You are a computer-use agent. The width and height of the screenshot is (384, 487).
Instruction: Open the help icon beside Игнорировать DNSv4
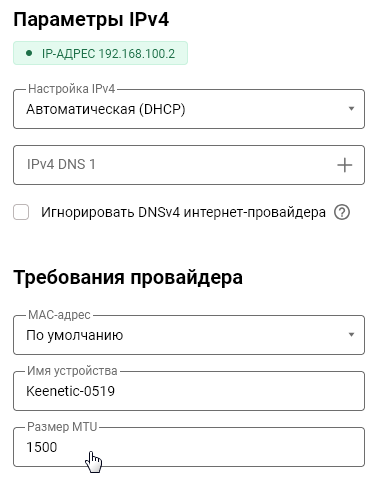pos(342,212)
